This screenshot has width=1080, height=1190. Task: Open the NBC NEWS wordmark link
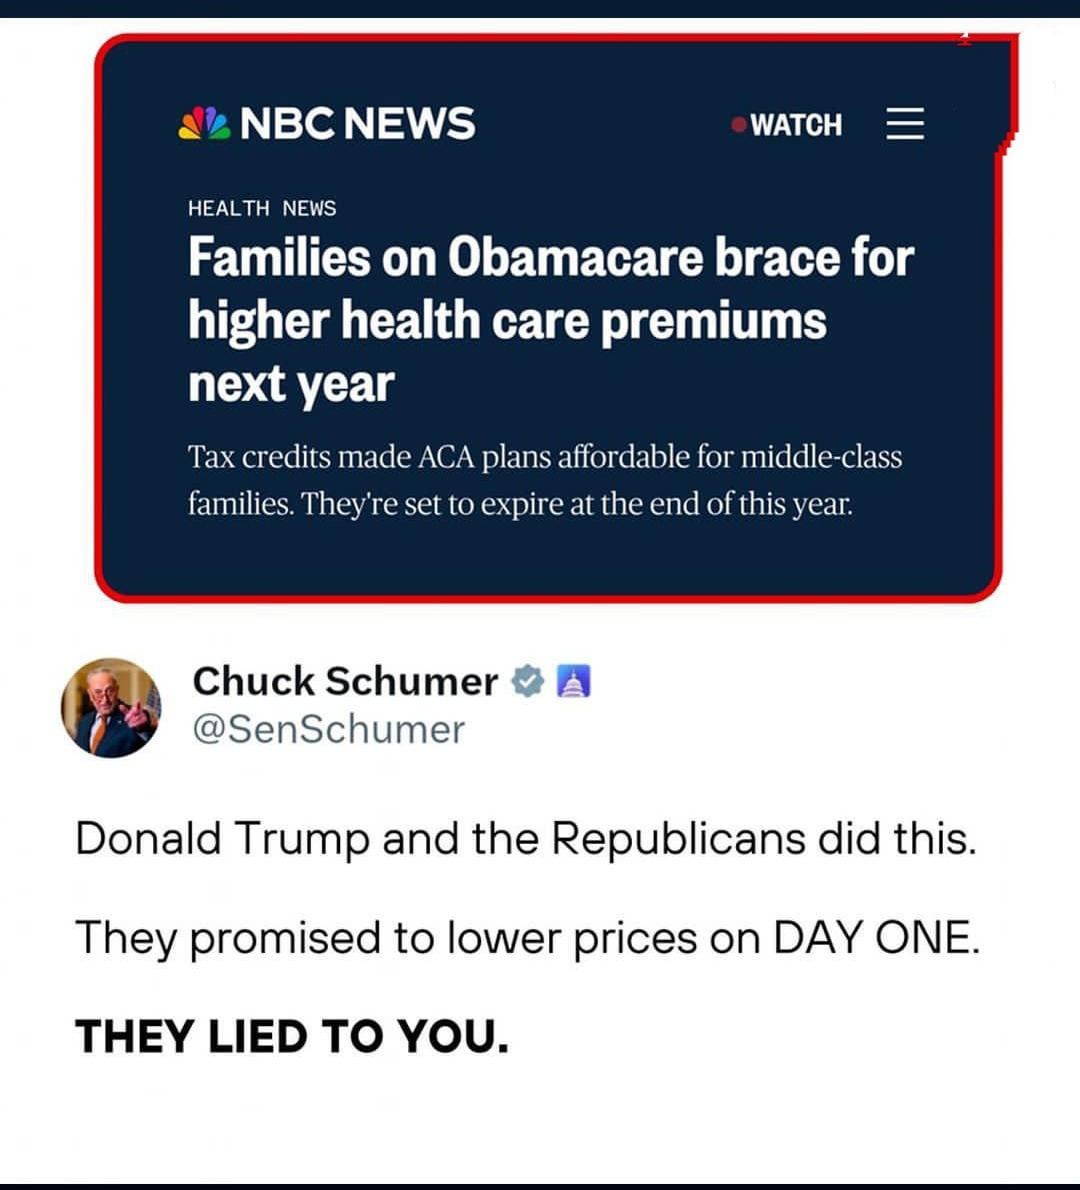tap(357, 123)
